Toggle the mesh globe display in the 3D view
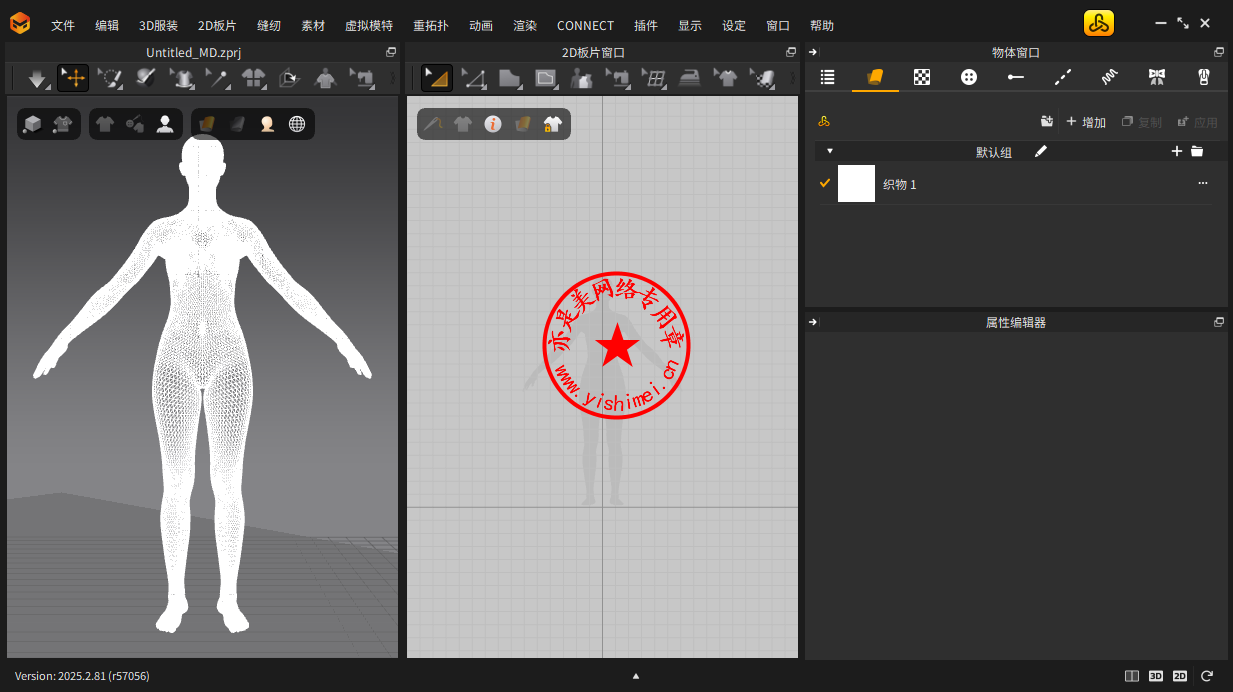This screenshot has height=692, width=1233. coord(297,124)
